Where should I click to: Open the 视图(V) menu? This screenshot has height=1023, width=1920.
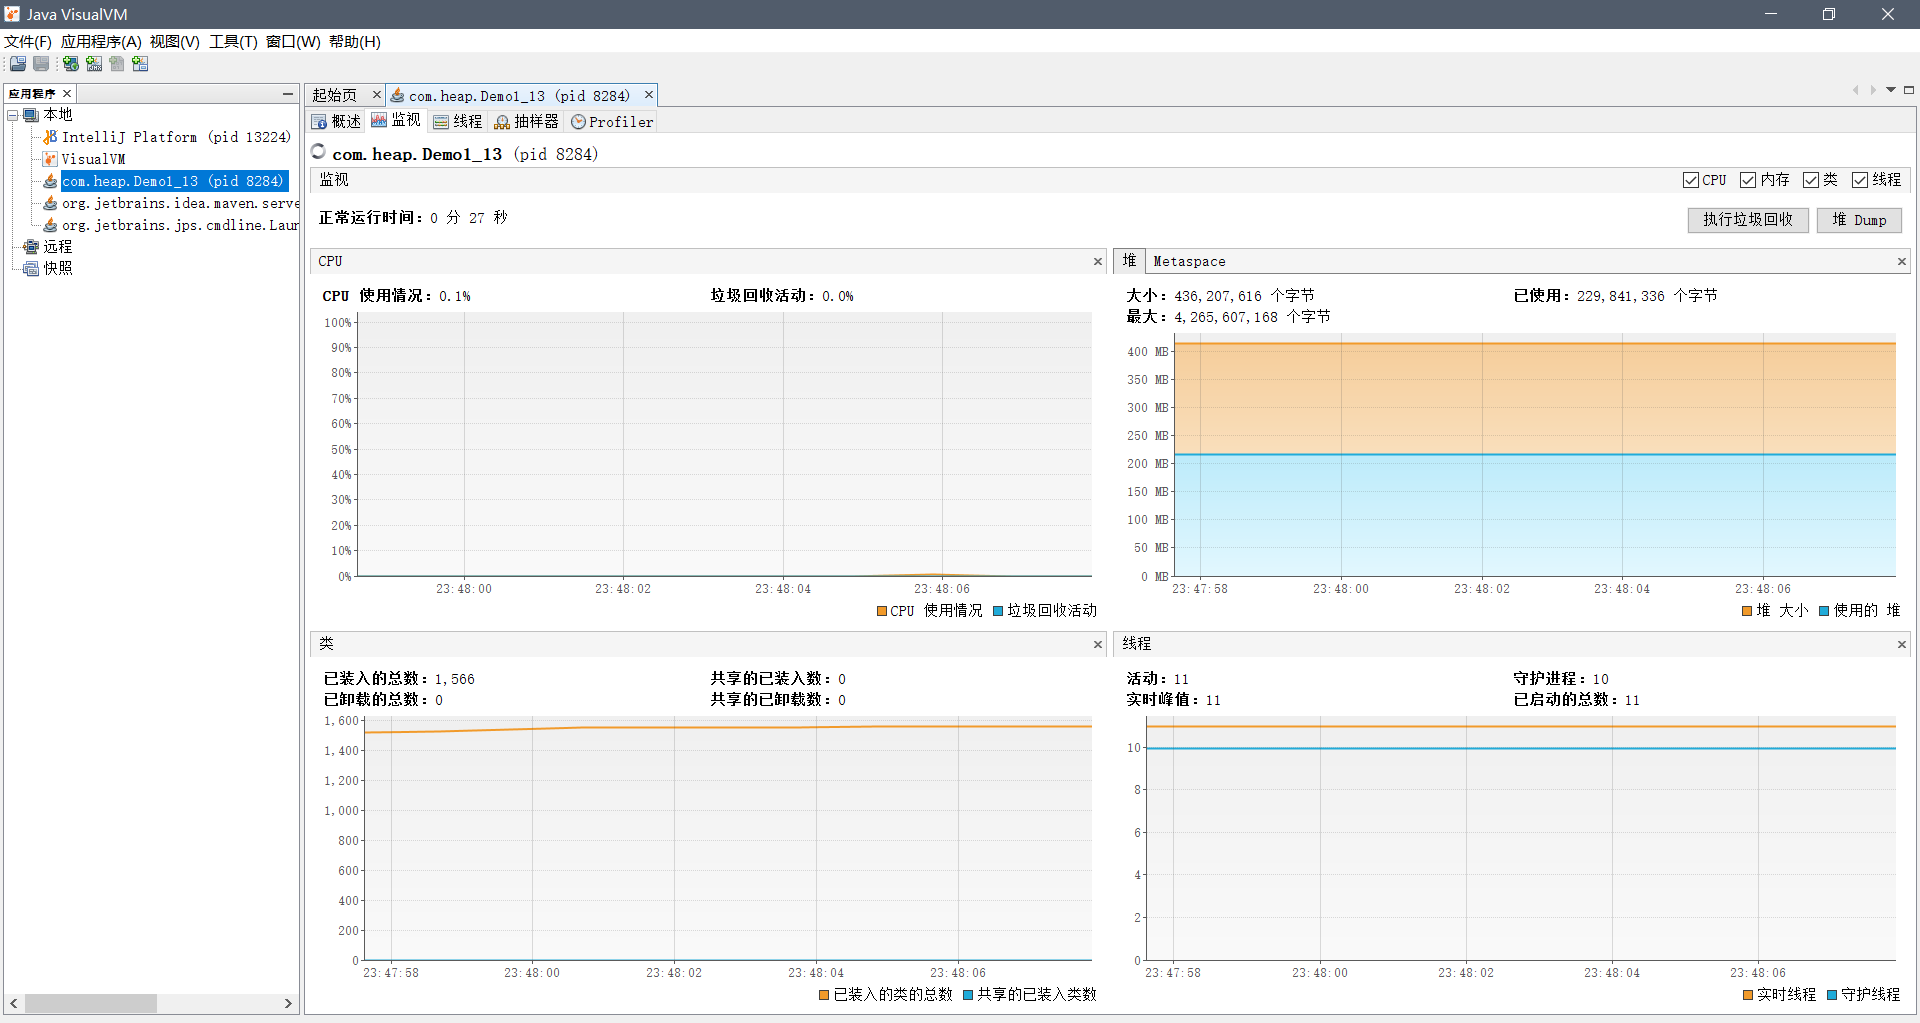click(x=175, y=42)
